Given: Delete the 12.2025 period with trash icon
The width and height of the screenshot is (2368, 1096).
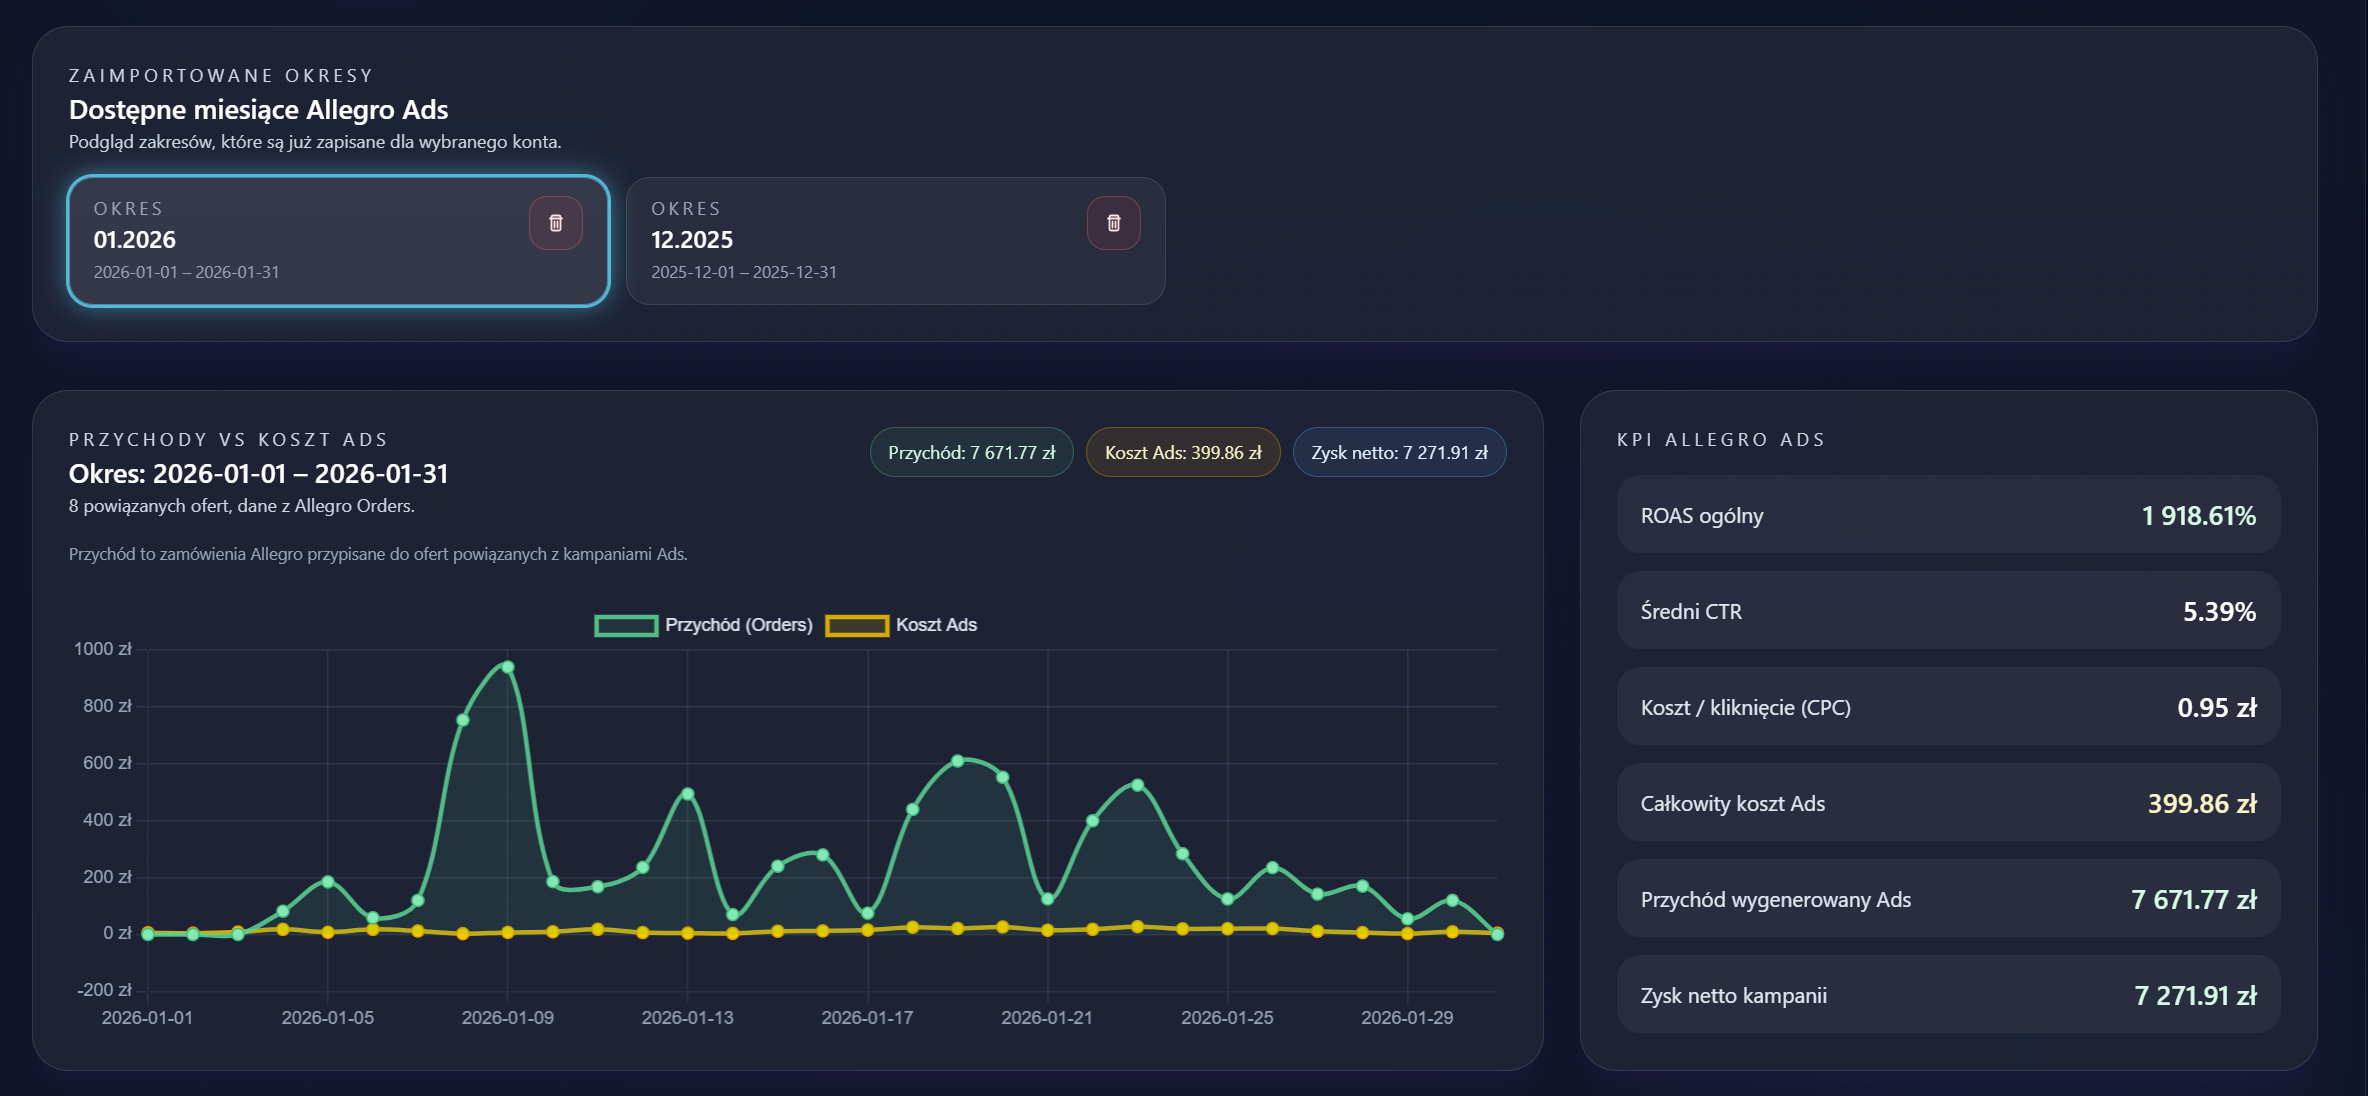Looking at the screenshot, I should tap(1113, 223).
